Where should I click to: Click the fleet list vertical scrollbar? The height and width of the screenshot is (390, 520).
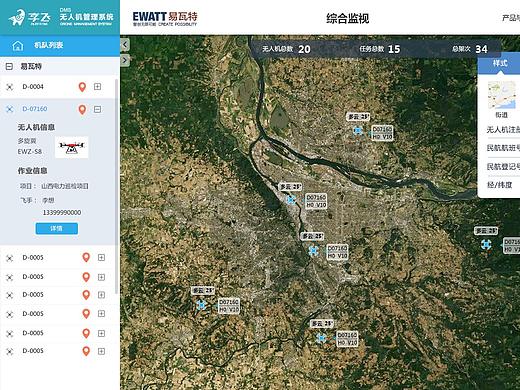coord(116,187)
